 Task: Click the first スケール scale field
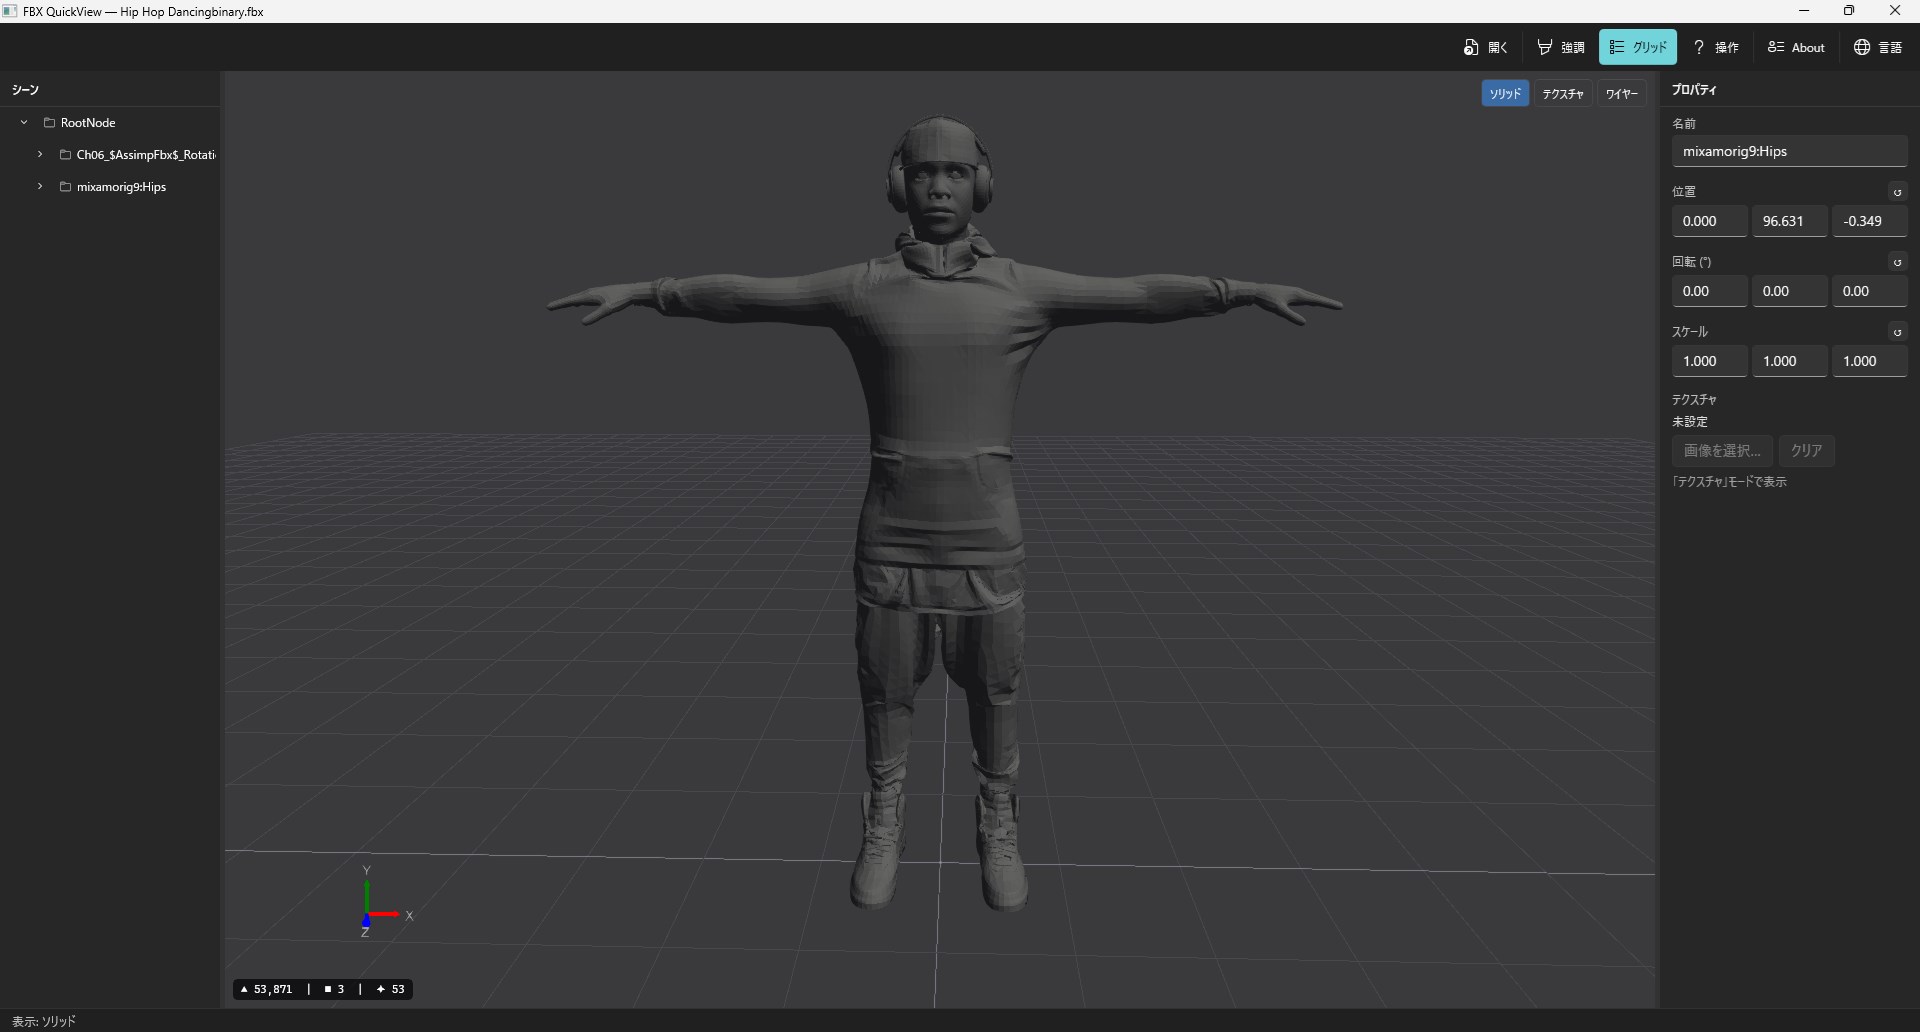1710,361
